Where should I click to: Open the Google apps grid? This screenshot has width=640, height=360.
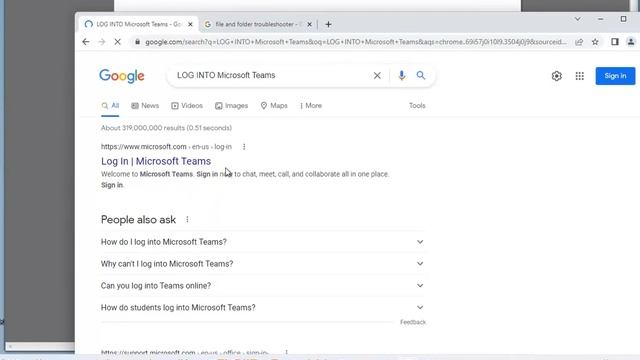pyautogui.click(x=580, y=76)
